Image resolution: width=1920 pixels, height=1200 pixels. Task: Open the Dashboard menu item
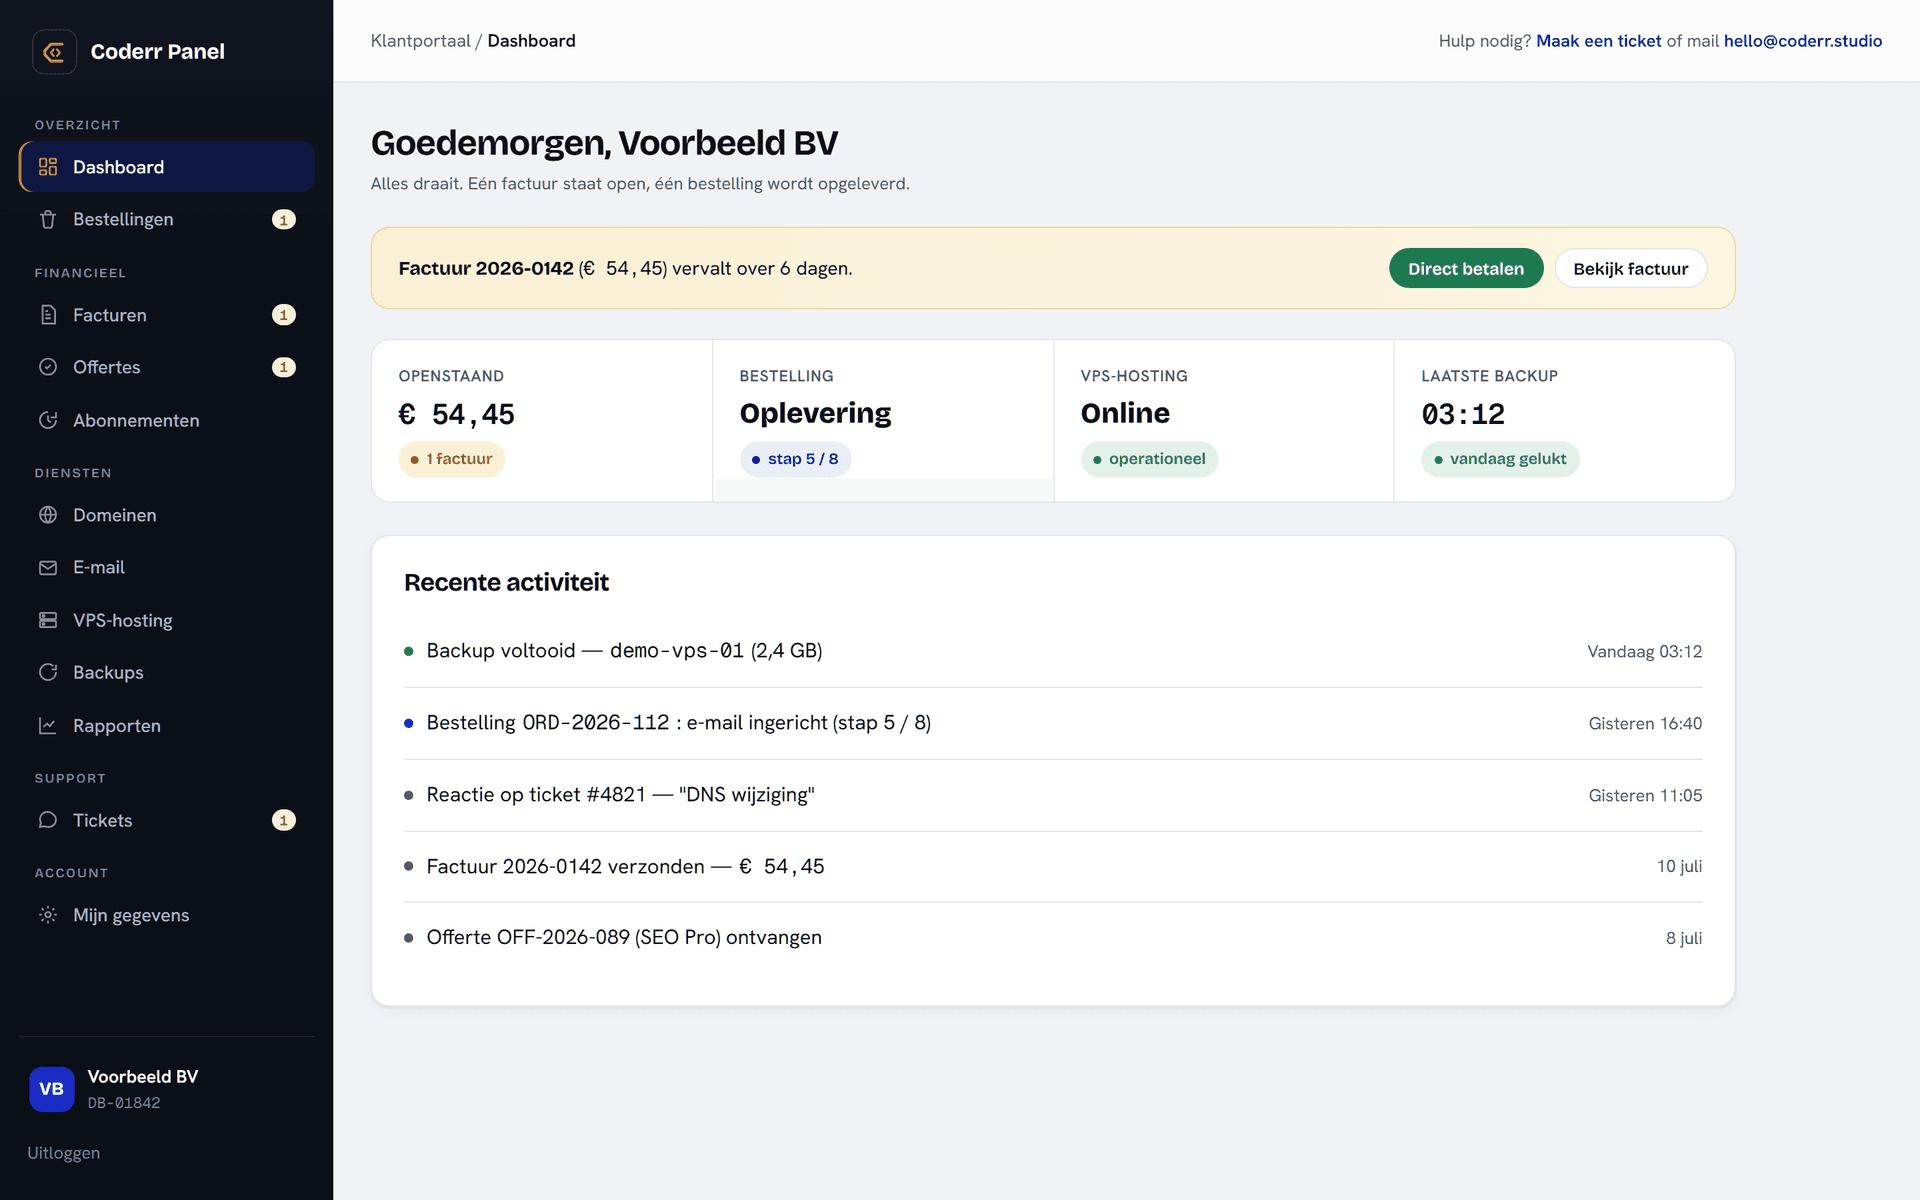click(167, 167)
